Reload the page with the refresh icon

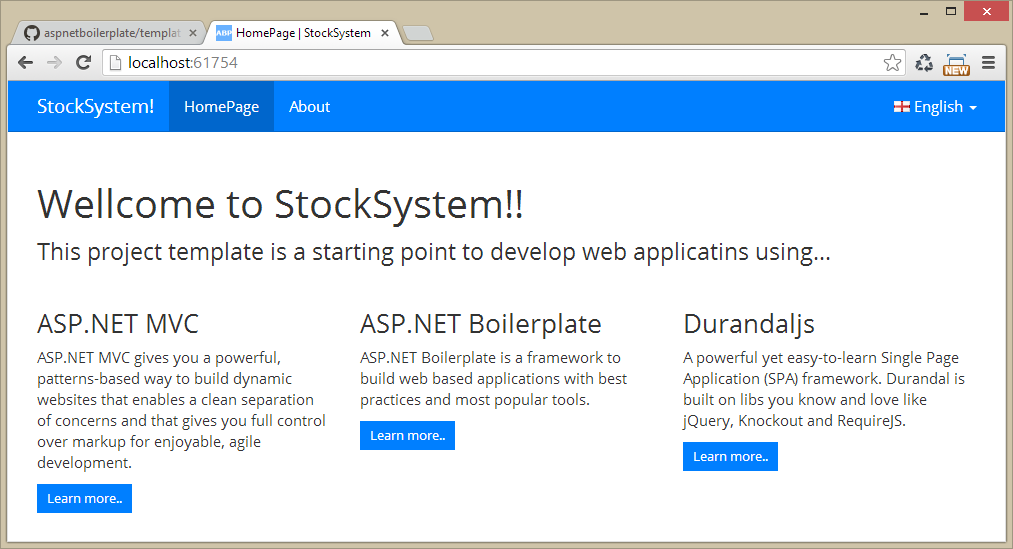83,63
